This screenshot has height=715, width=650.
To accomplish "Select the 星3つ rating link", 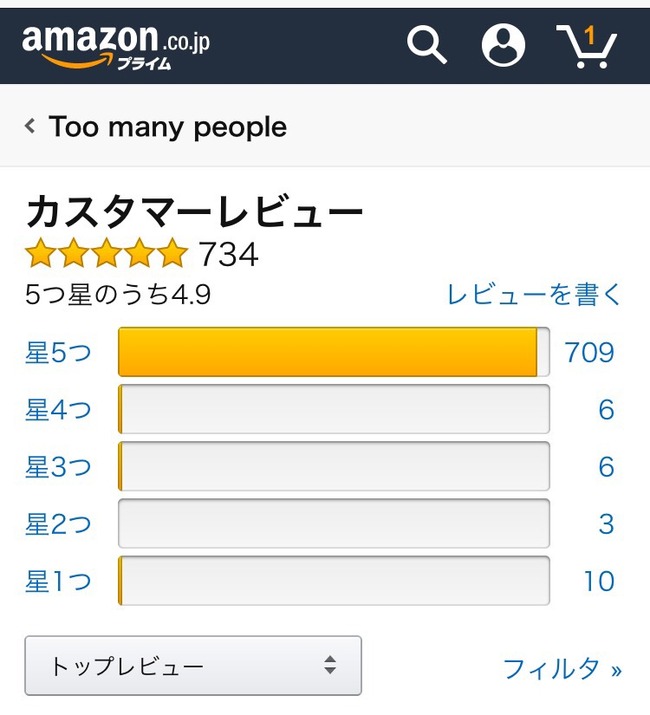I will pos(58,466).
